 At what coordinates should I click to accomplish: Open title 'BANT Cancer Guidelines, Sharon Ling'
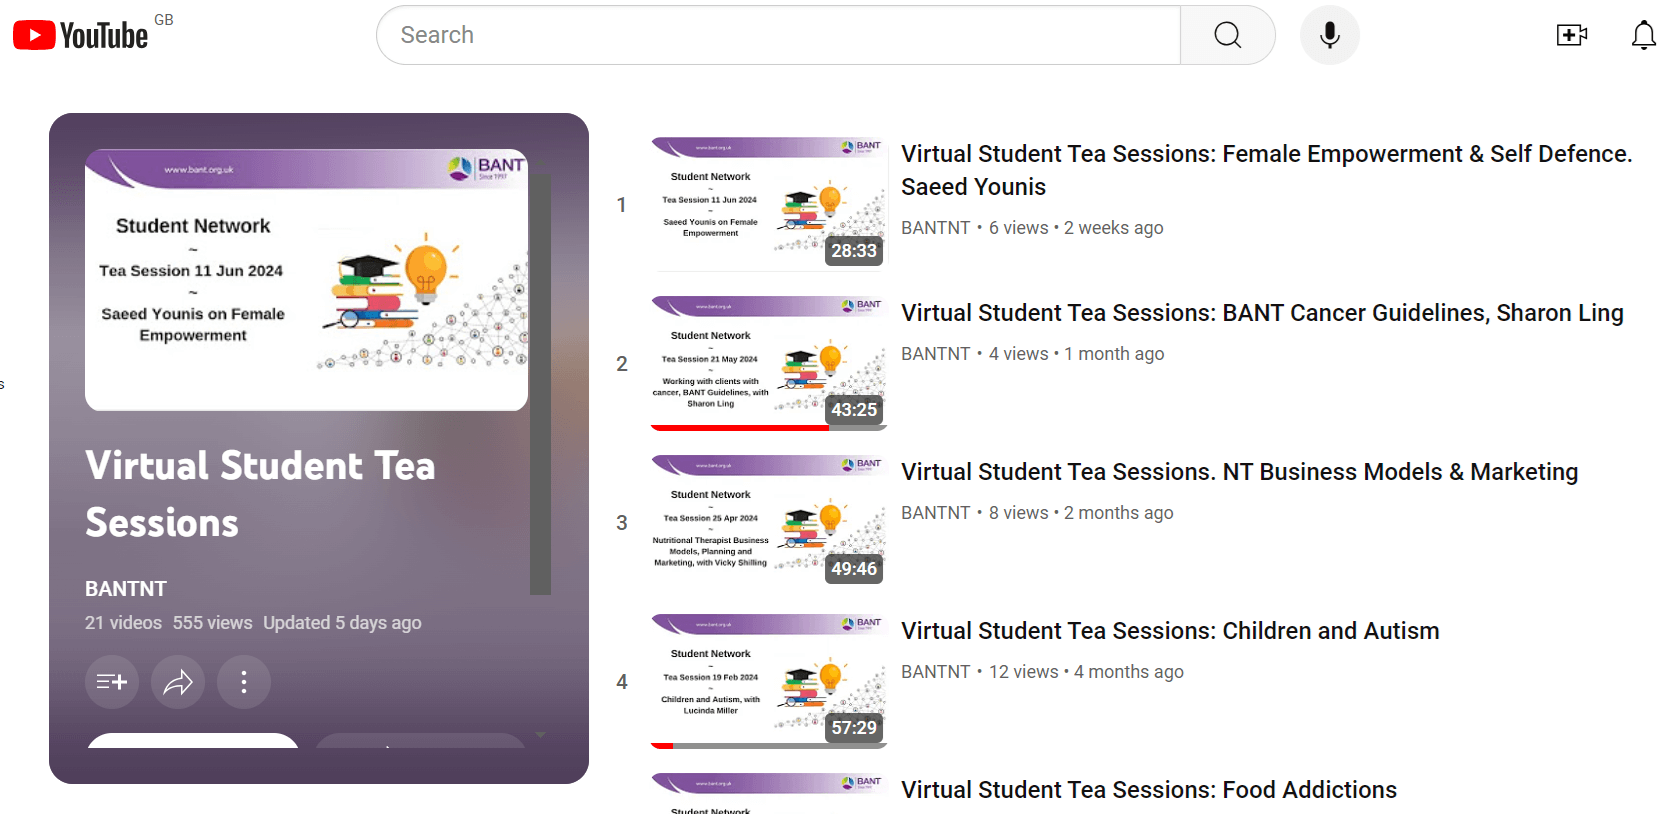click(x=1262, y=313)
